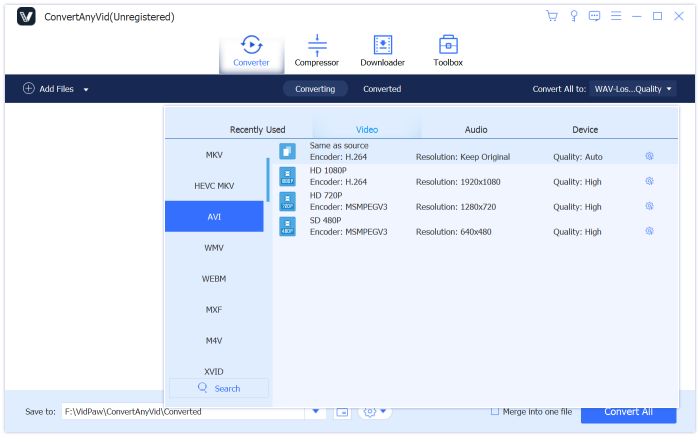Image resolution: width=700 pixels, height=437 pixels.
Task: Click the format Search field
Action: (x=219, y=388)
